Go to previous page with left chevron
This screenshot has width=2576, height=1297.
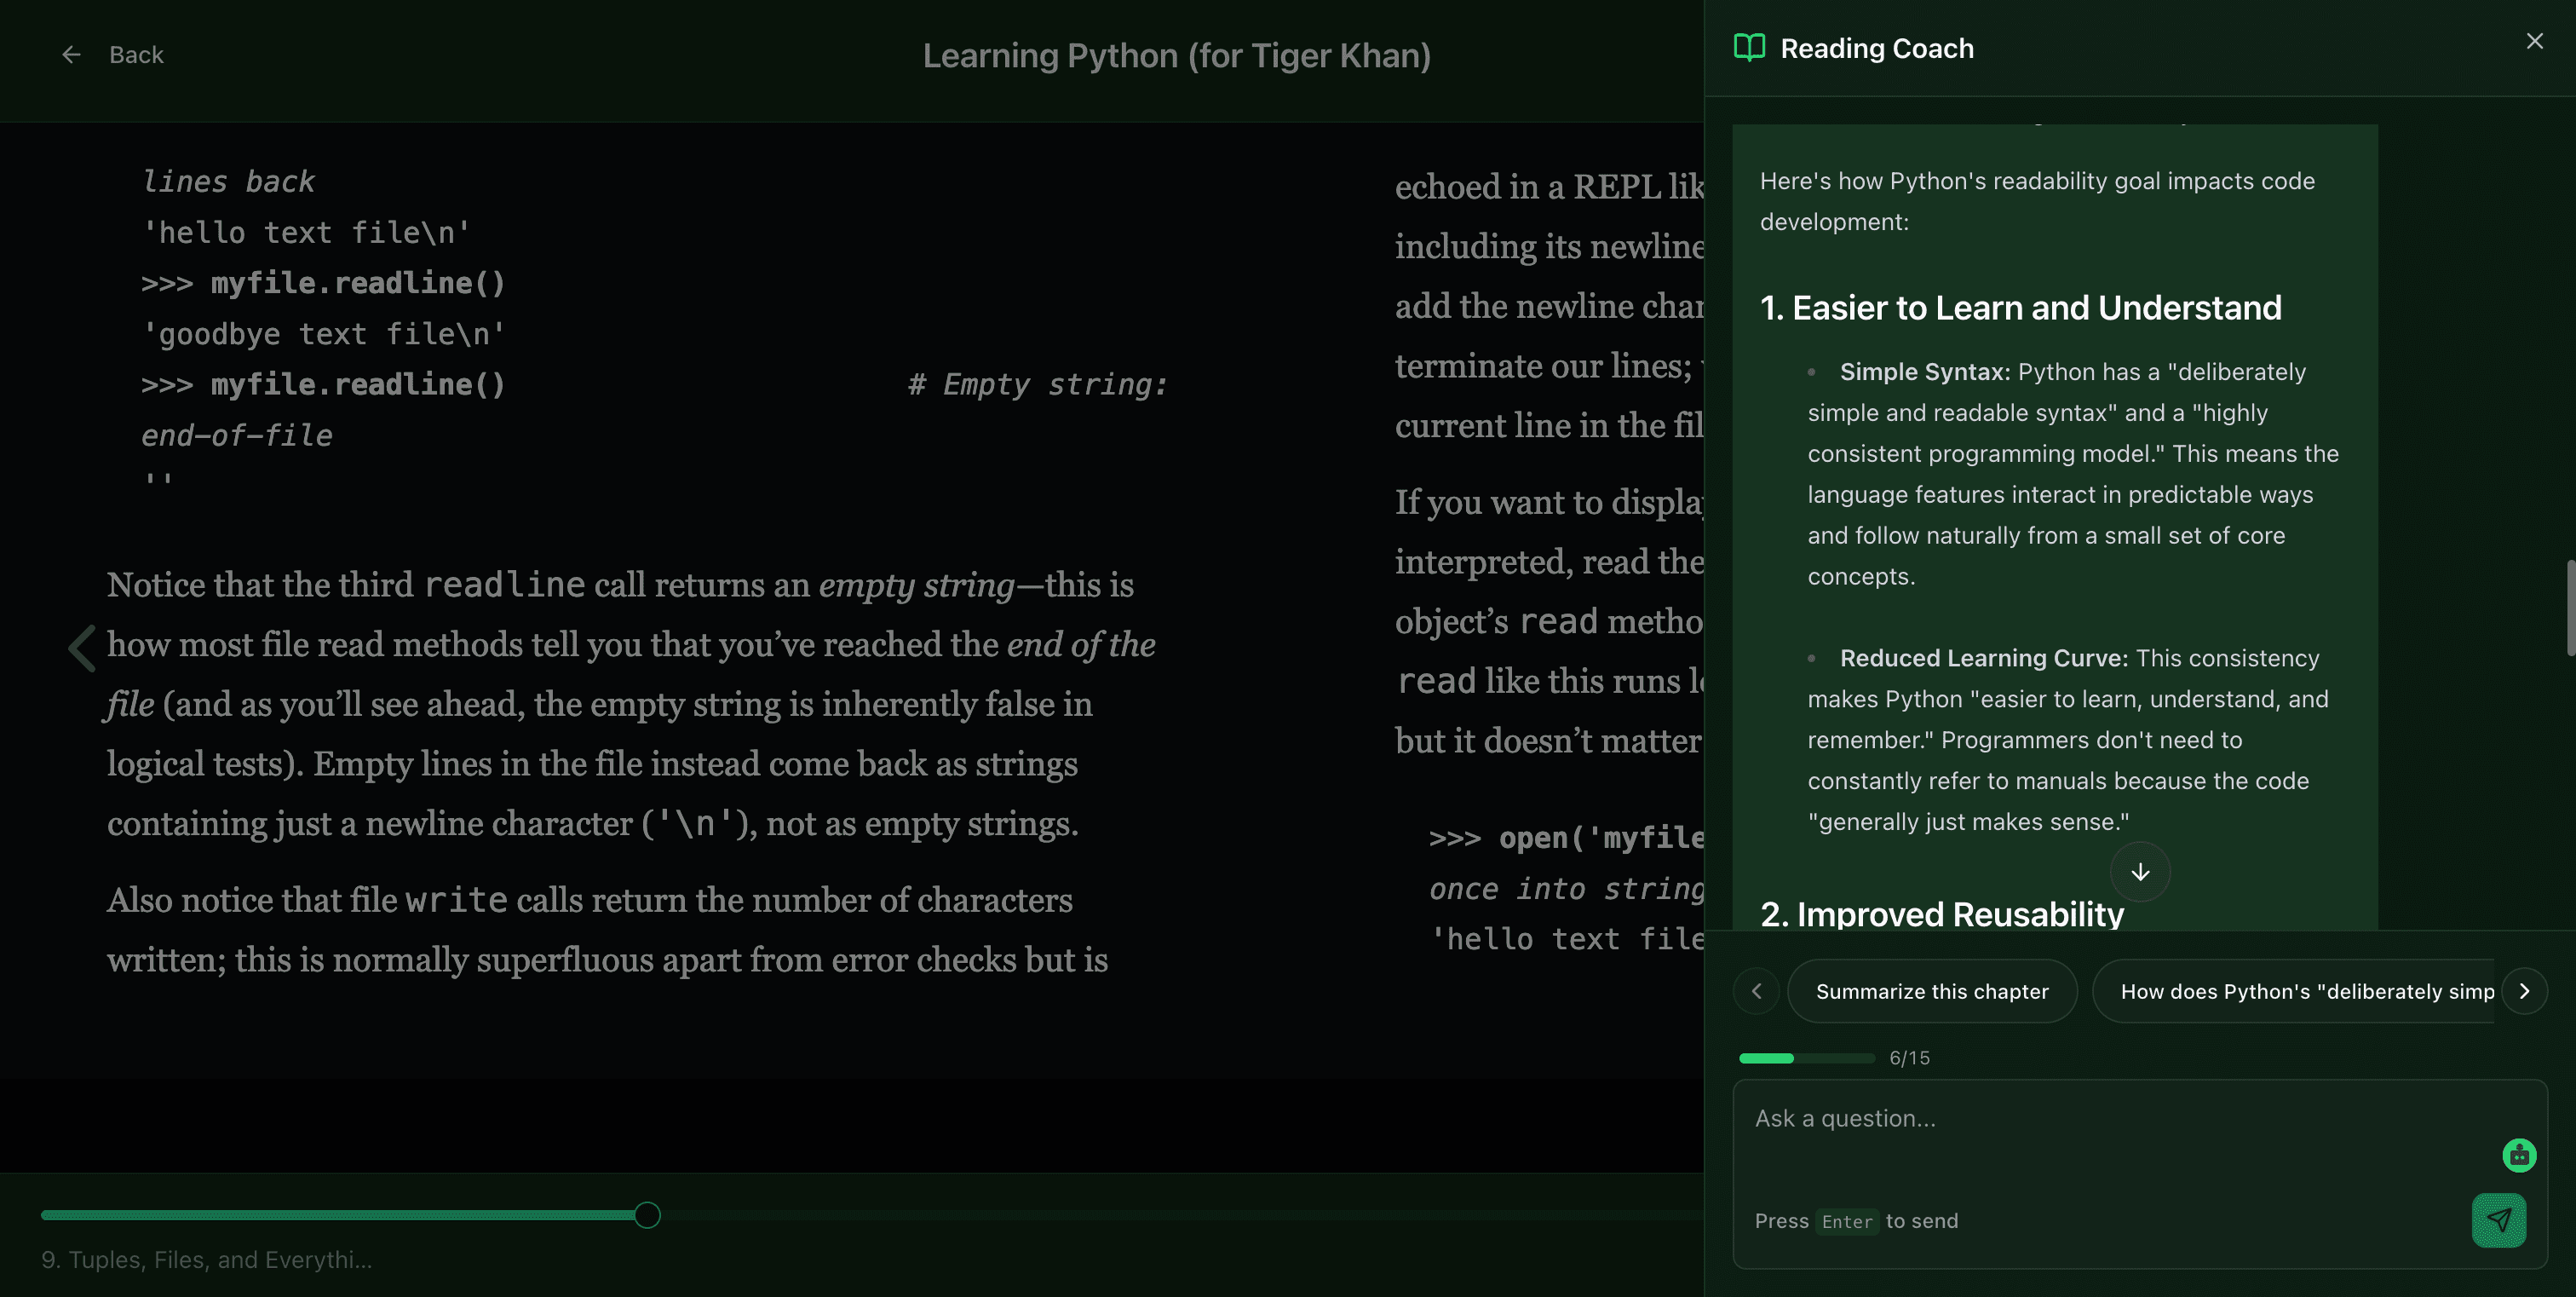point(82,648)
